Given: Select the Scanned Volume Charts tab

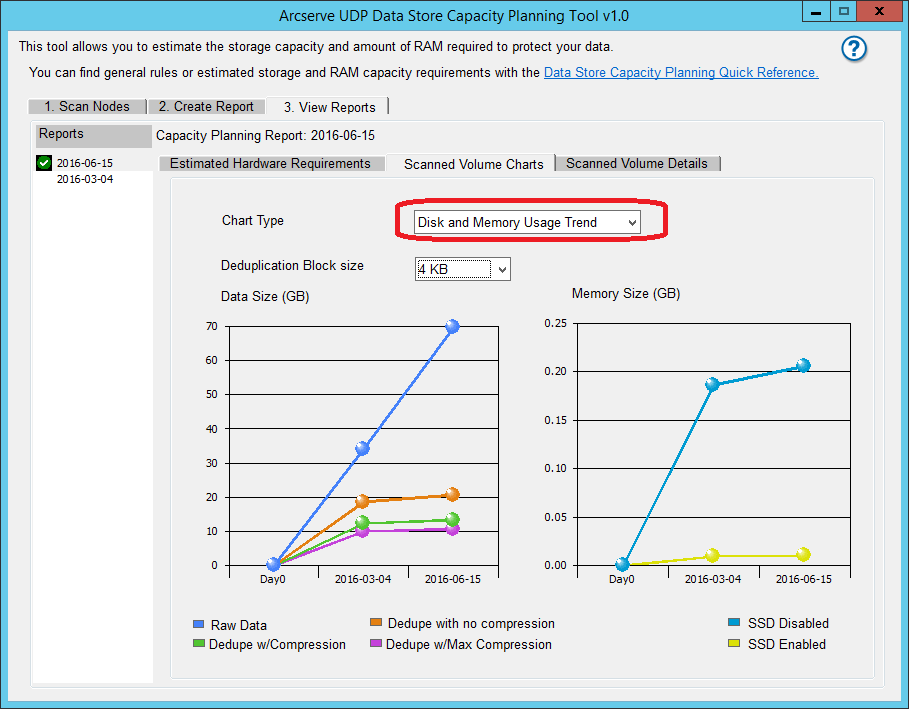Looking at the screenshot, I should pos(473,164).
